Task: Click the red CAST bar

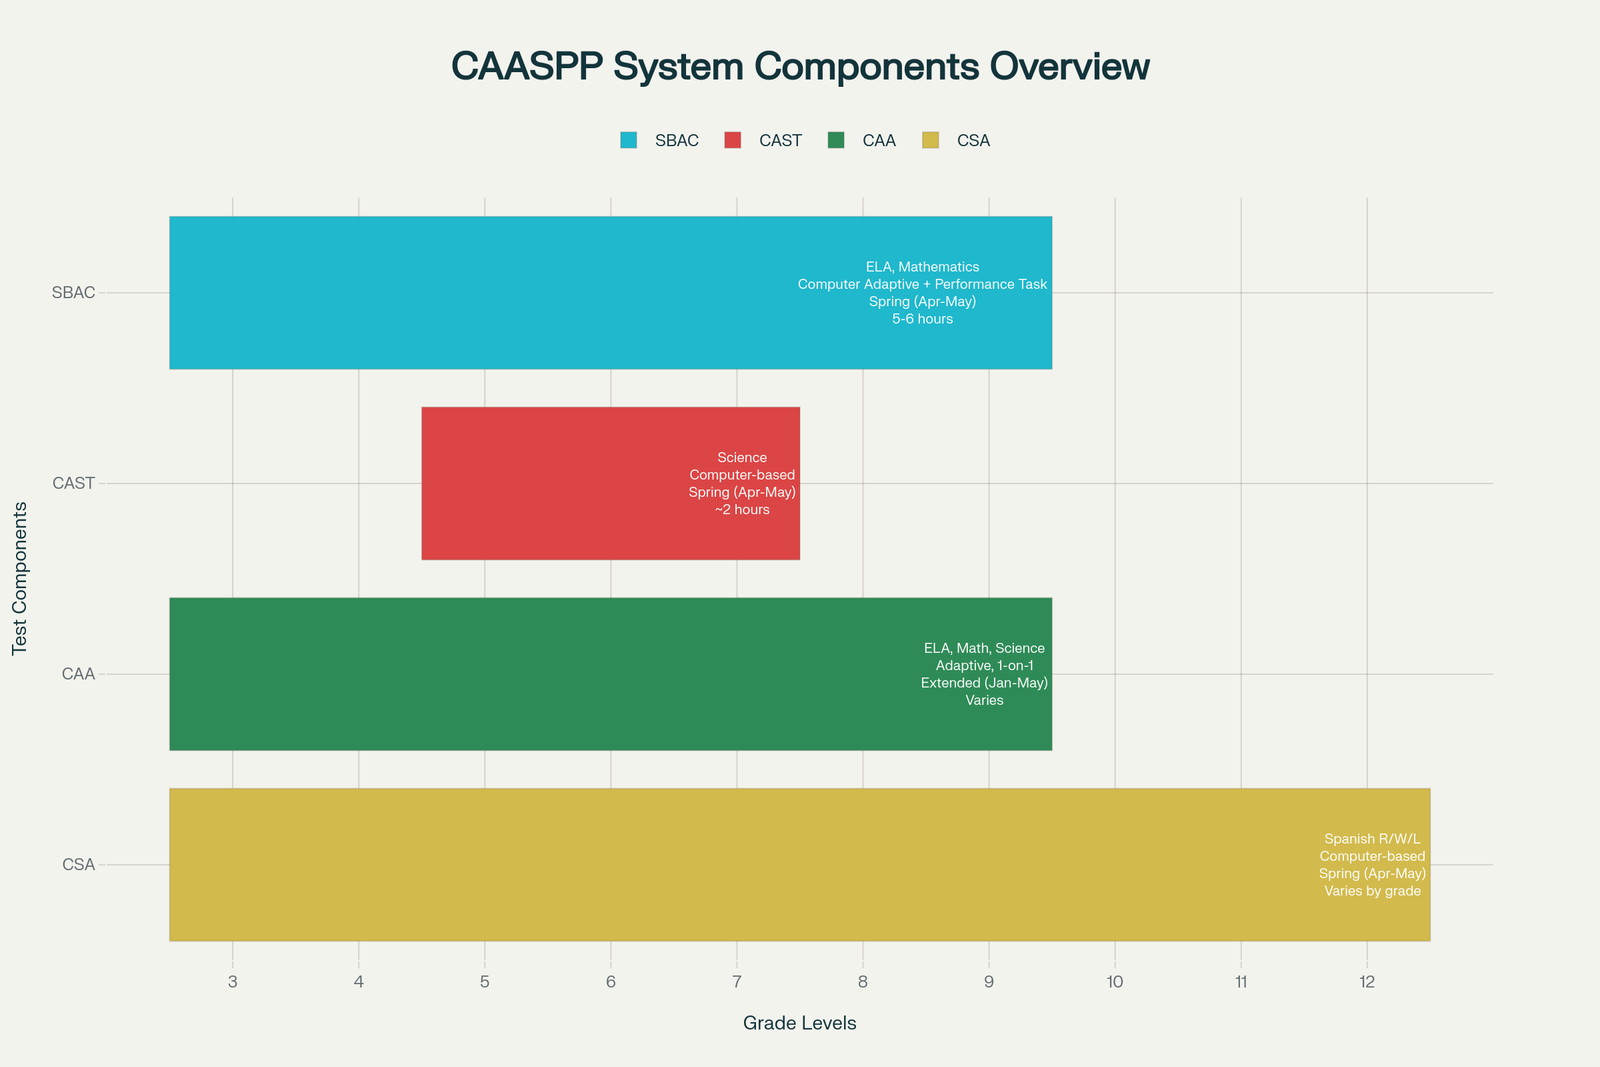Action: (611, 483)
